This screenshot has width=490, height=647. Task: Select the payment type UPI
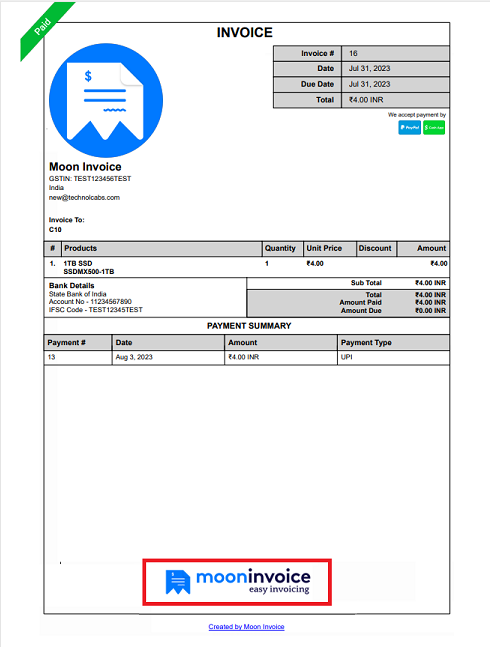coord(346,357)
